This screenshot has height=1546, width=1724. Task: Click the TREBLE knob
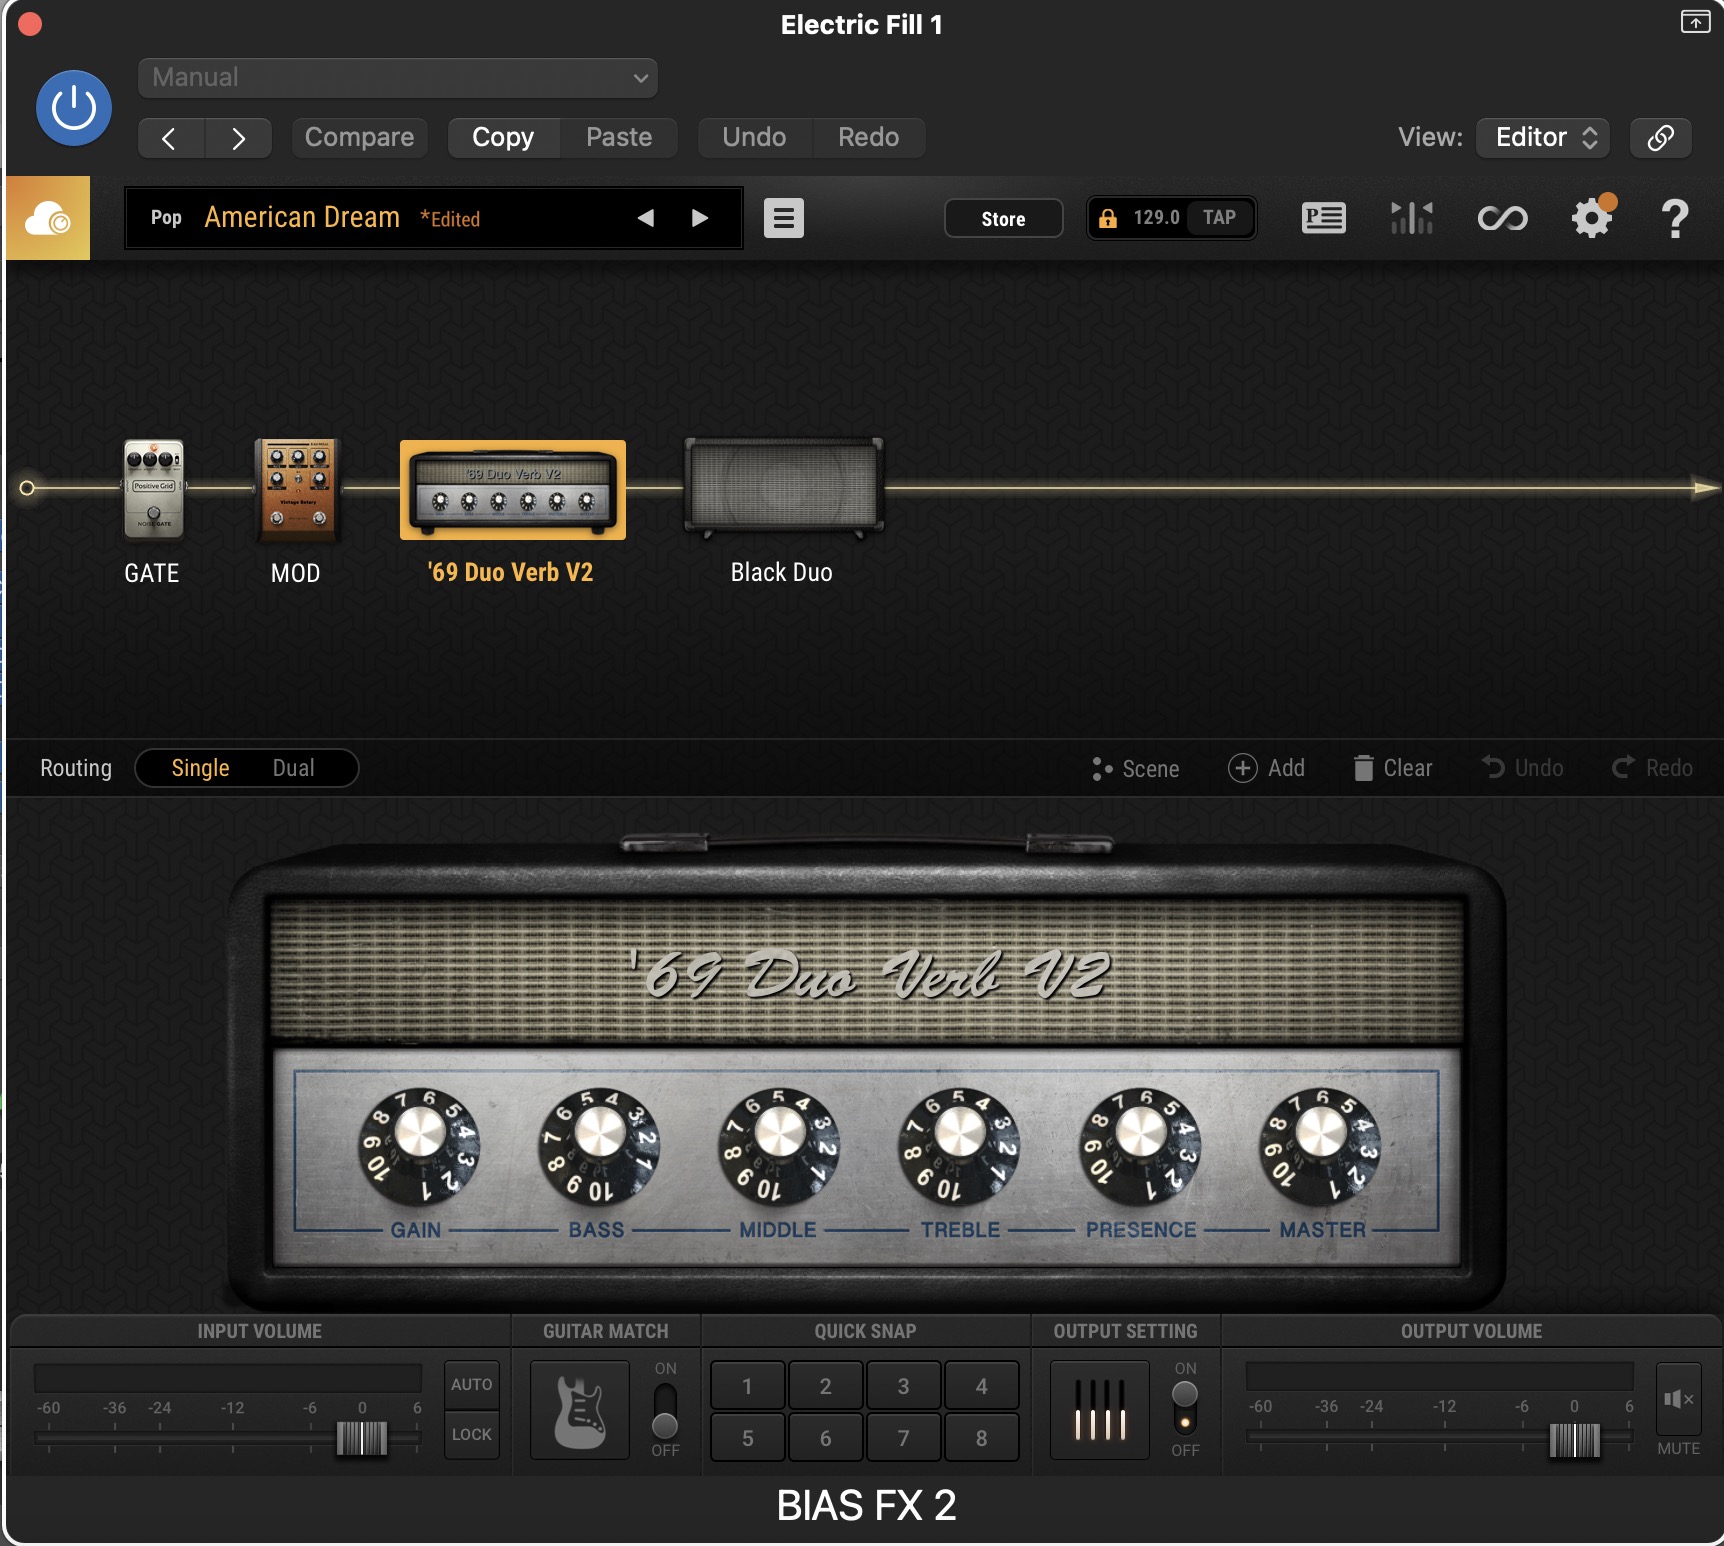click(960, 1146)
